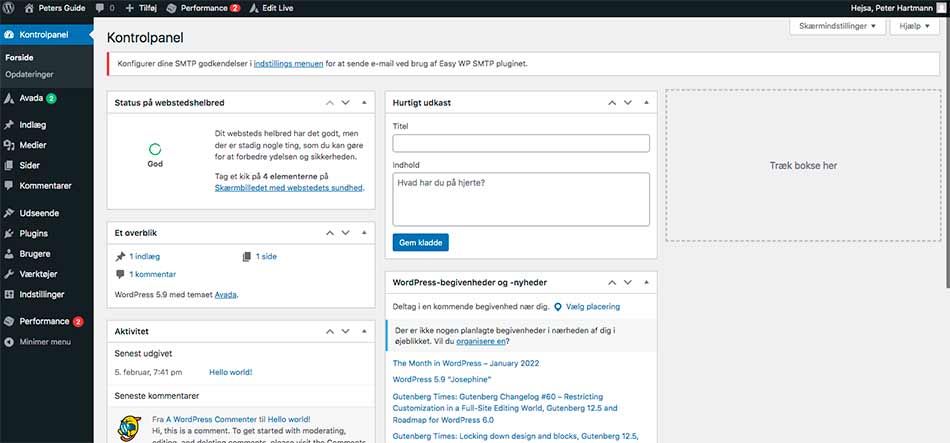Open Skærmbilledet med webstedets sundhed link
This screenshot has height=443, width=950.
pos(288,188)
